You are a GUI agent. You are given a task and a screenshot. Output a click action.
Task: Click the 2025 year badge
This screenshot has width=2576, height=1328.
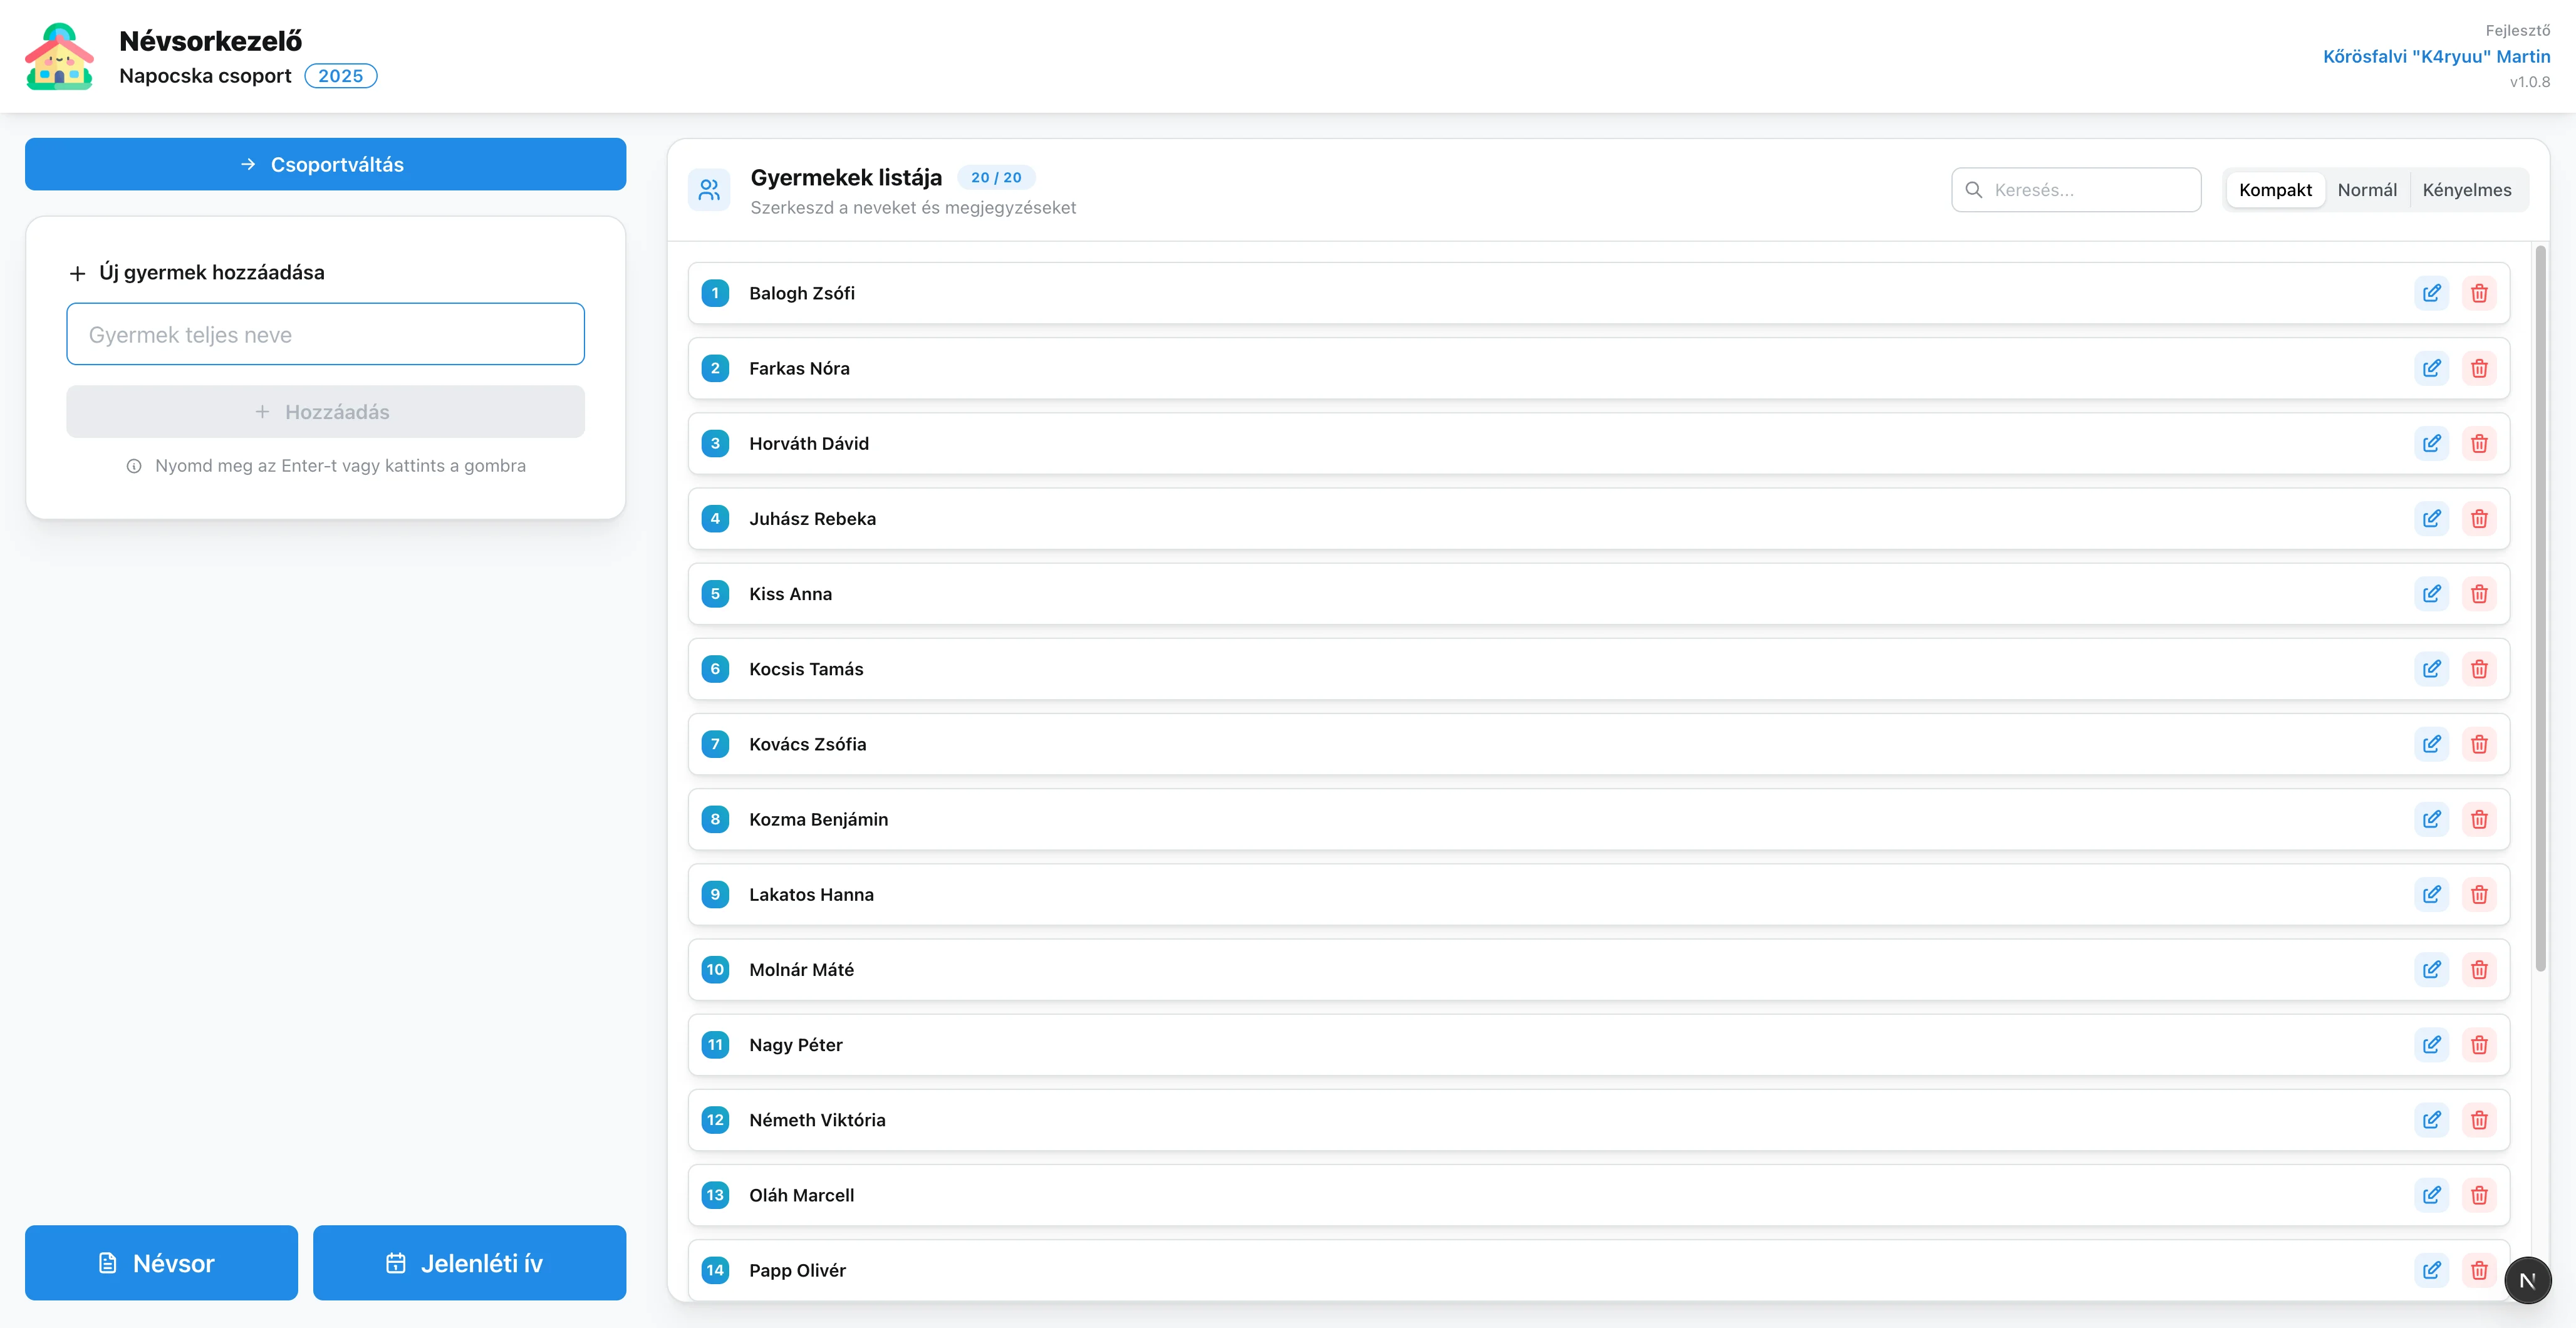341,76
